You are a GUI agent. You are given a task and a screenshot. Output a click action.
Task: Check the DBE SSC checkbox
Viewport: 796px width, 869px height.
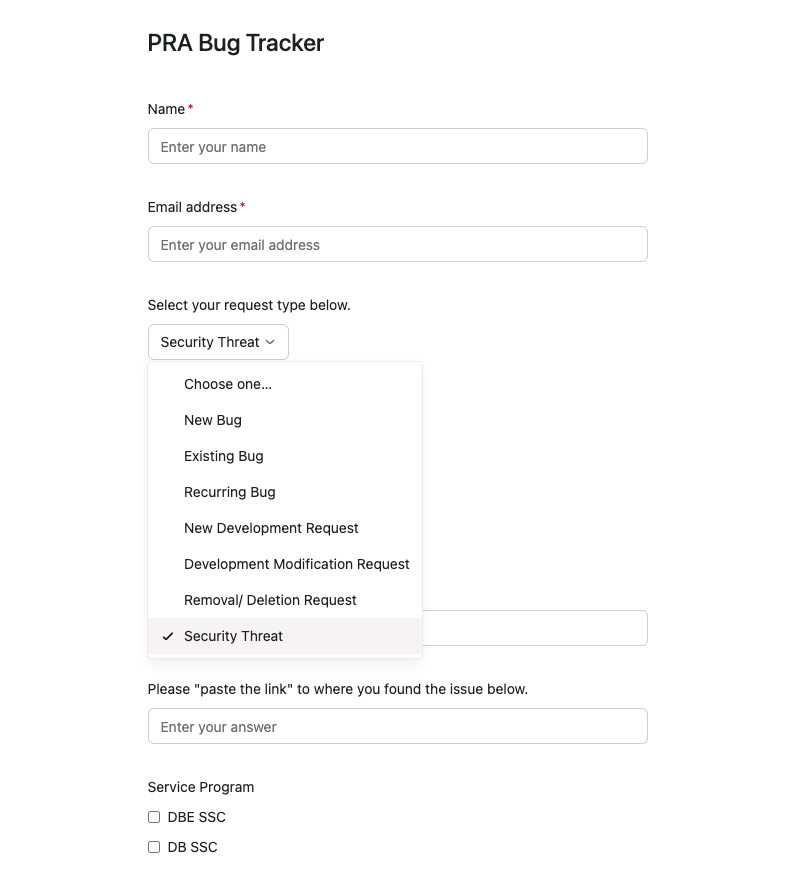coord(154,817)
